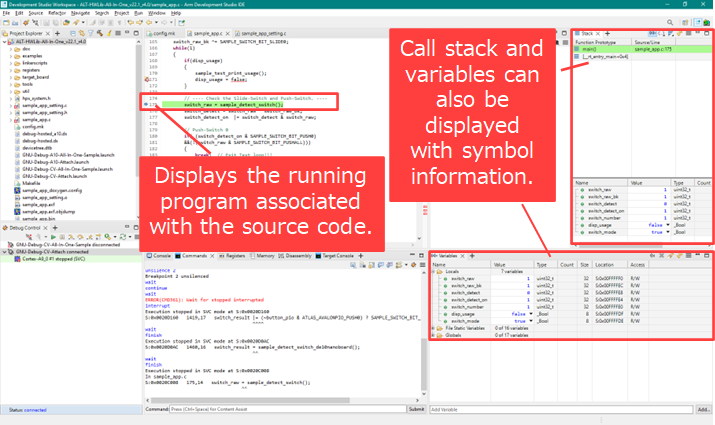
Task: Switch to the Disassembly tab
Action: [x=297, y=257]
